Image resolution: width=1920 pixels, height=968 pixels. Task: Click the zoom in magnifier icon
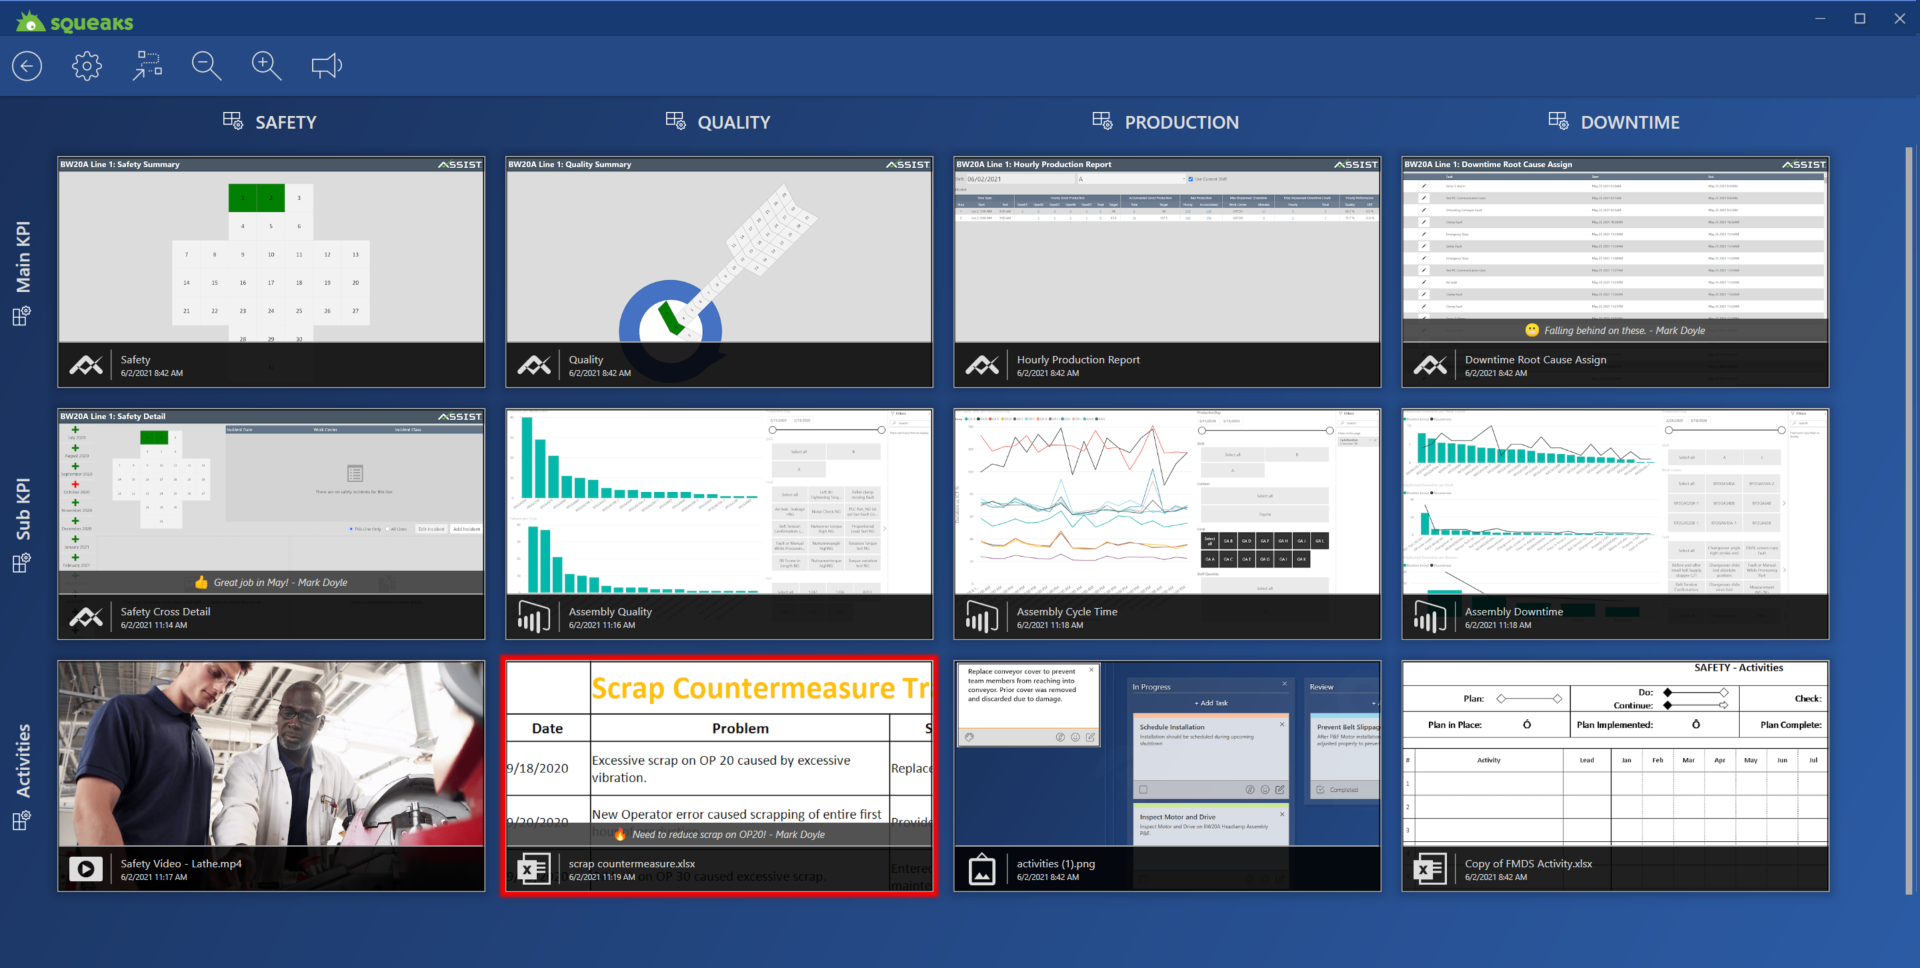pyautogui.click(x=267, y=65)
